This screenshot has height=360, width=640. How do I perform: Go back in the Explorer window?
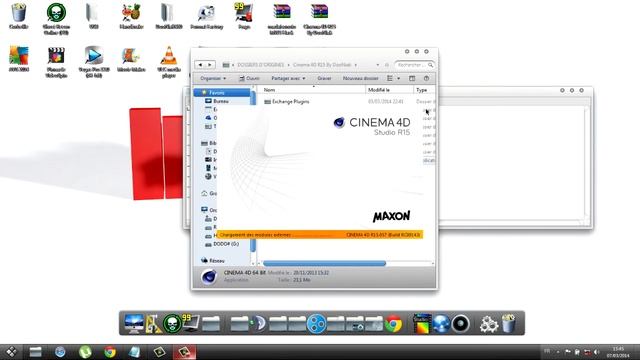tap(200, 64)
